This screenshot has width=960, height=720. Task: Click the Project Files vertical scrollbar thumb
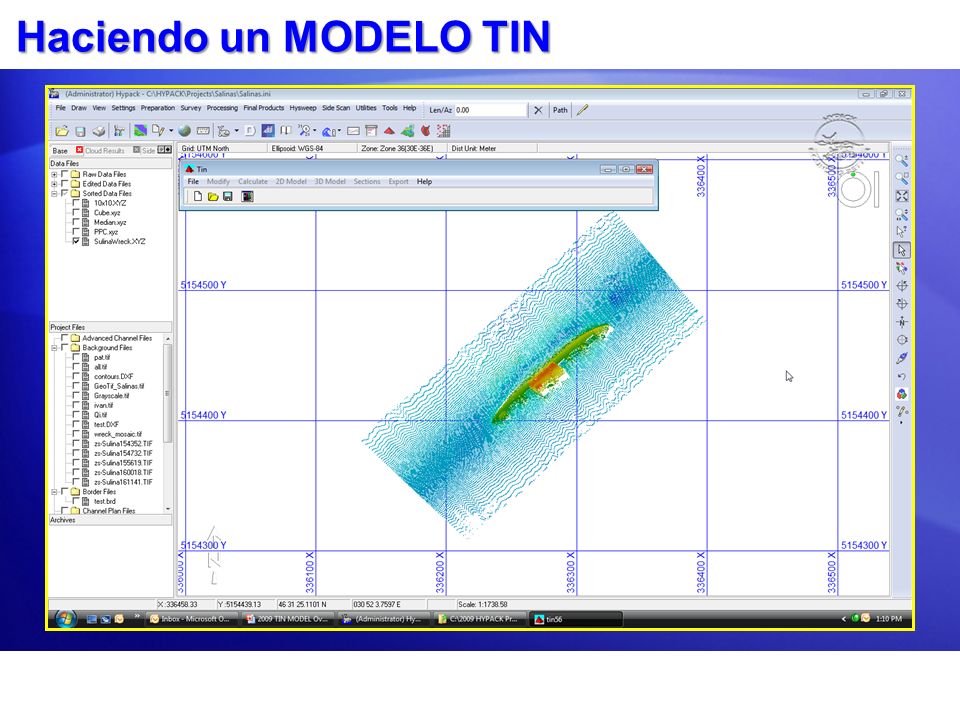(167, 394)
